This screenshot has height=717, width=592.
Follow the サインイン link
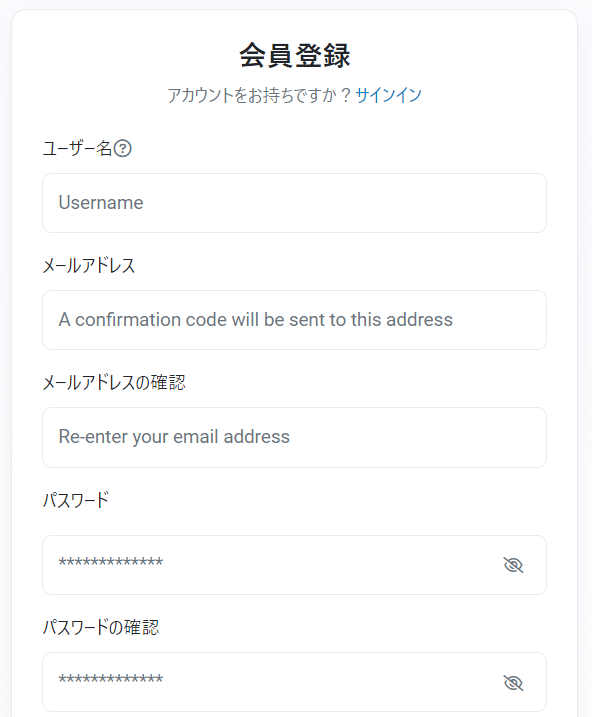tap(388, 95)
